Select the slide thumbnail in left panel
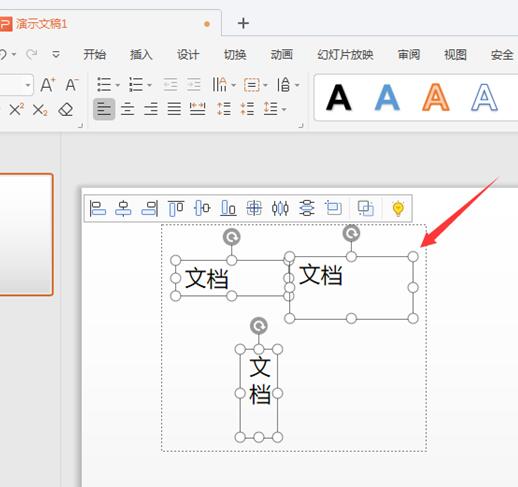 [26, 234]
